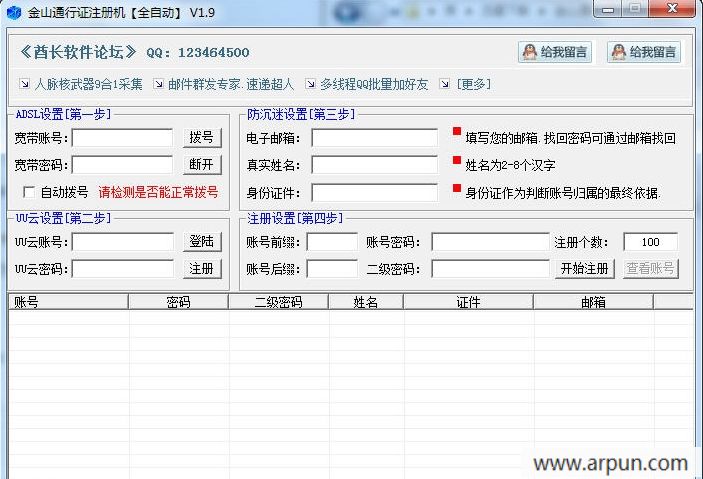Click arrow icon before 邮件群发专家
Screen dimensions: 703x479
(158, 83)
